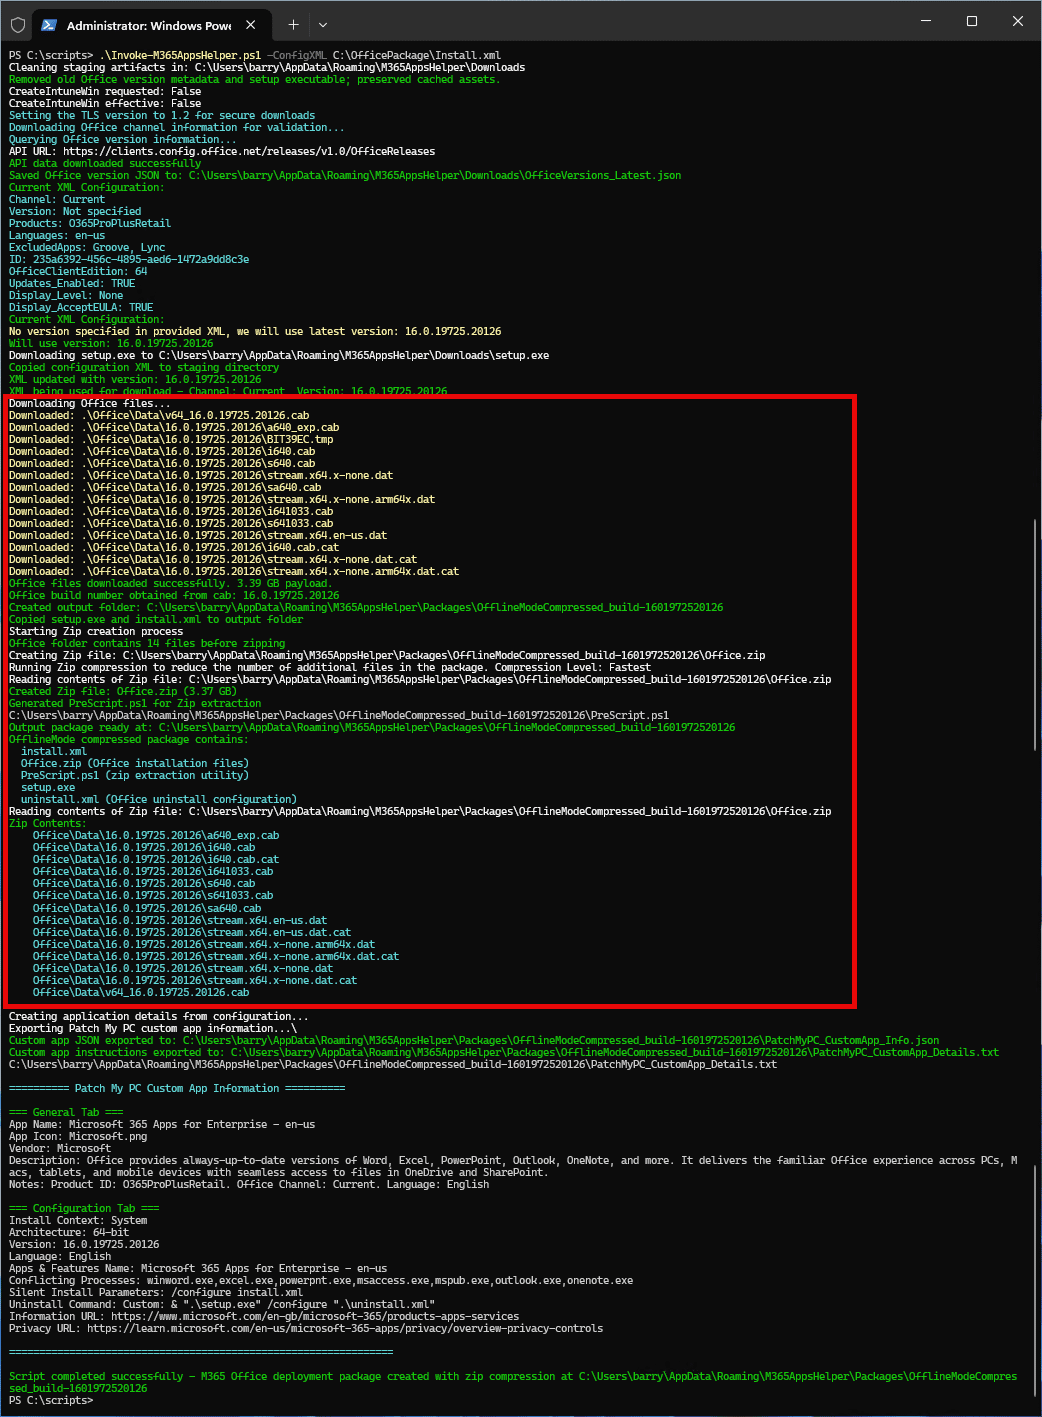Open the clients.config.office.net API URL
The width and height of the screenshot is (1042, 1417).
[249, 152]
